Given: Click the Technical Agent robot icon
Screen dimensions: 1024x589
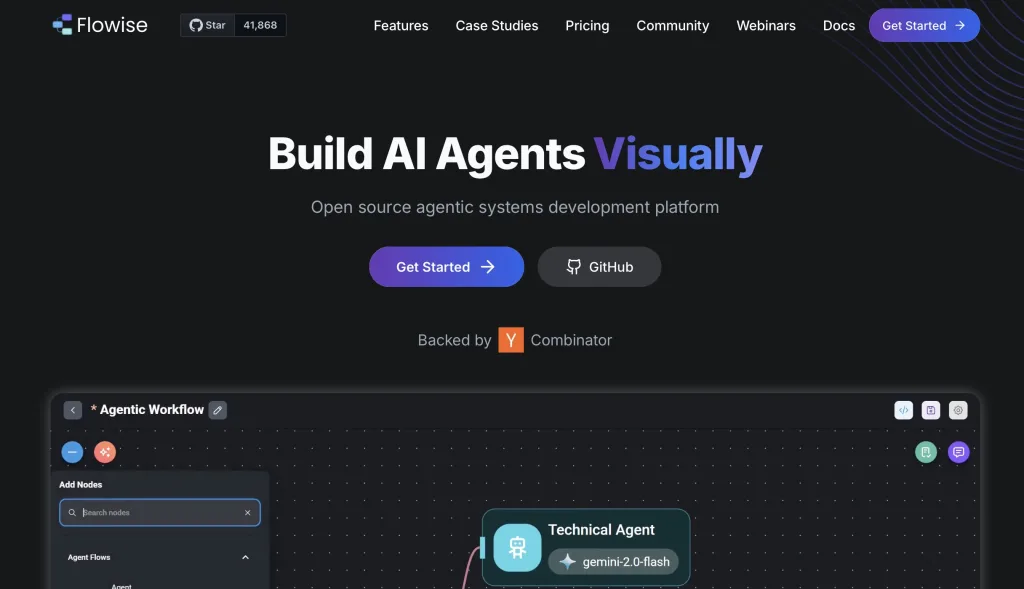Looking at the screenshot, I should (517, 547).
